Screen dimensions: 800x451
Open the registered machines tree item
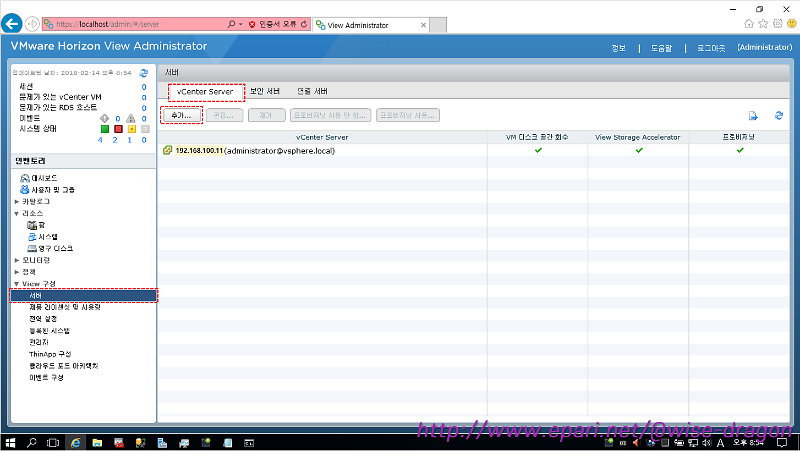(x=49, y=331)
